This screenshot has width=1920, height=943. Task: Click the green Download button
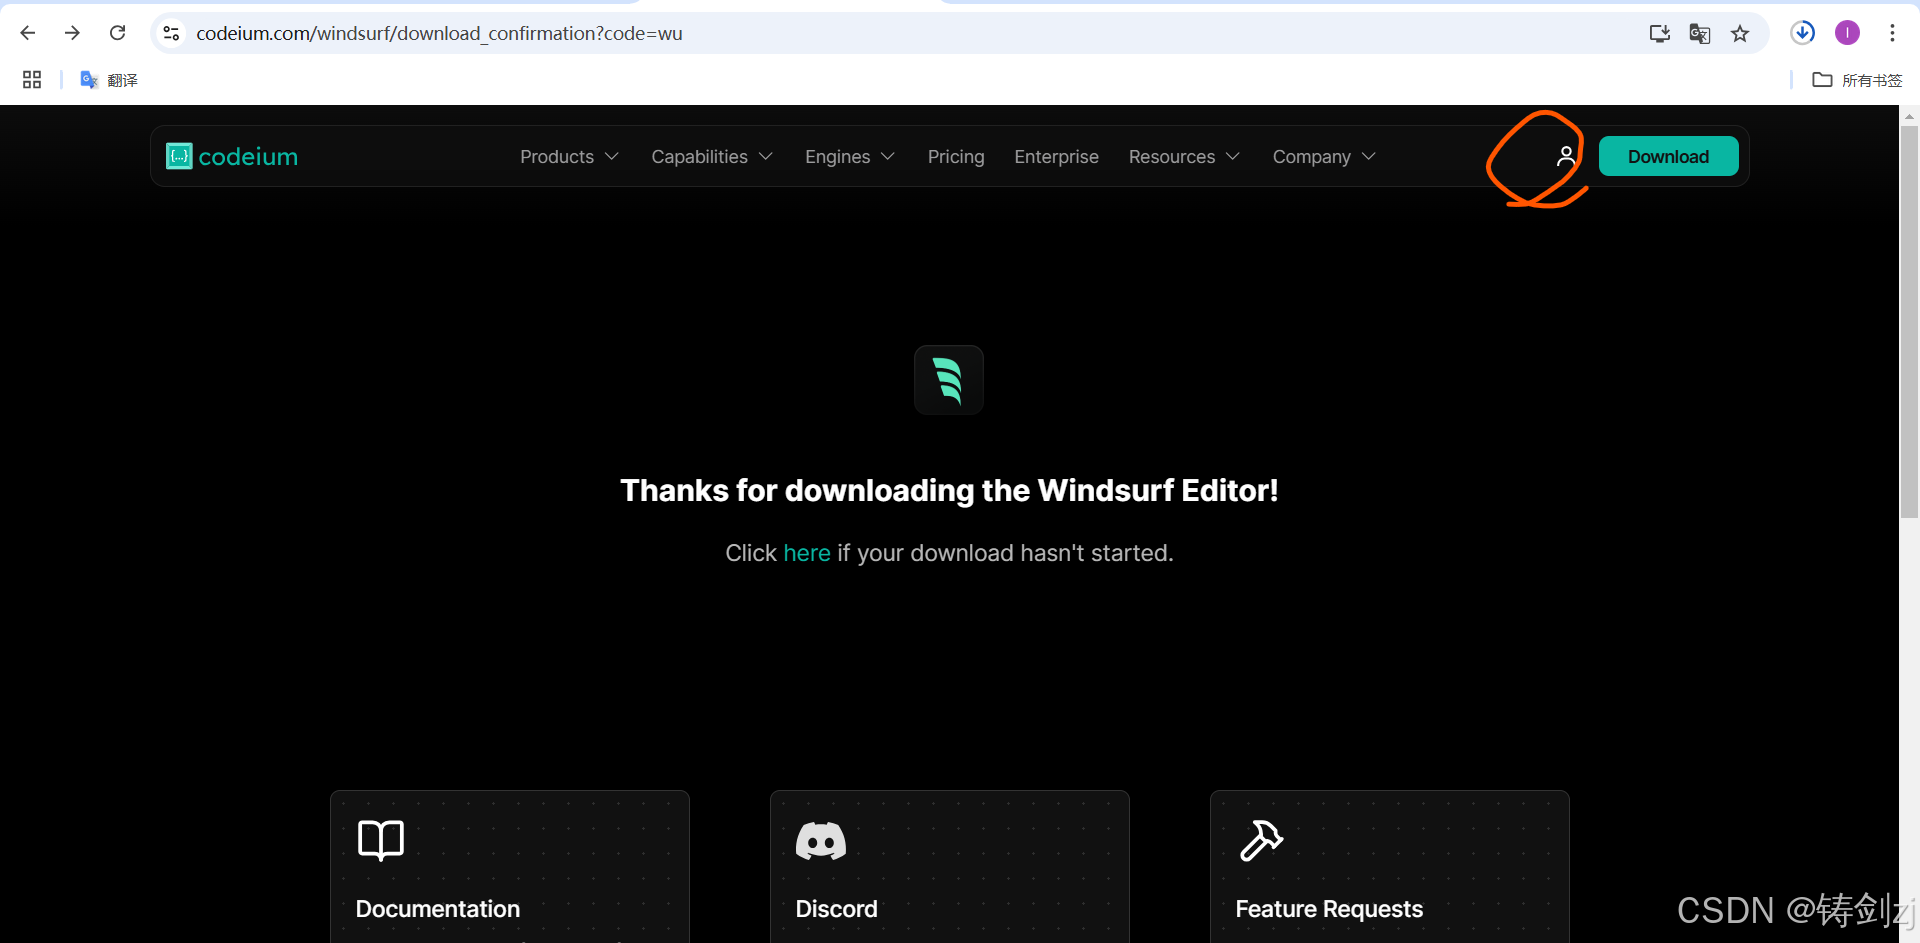(x=1668, y=156)
